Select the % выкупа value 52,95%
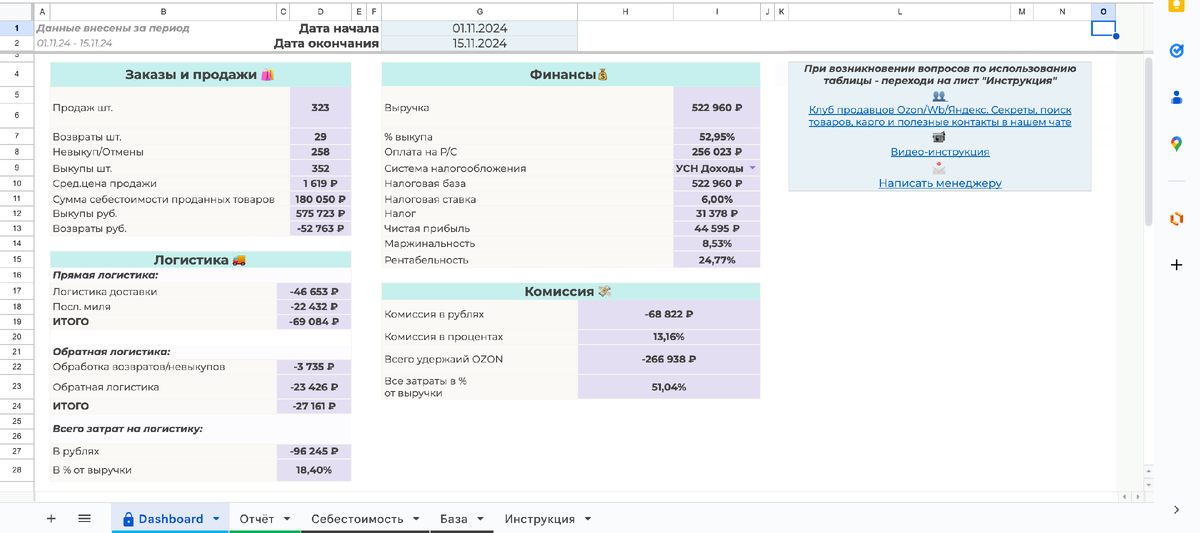This screenshot has width=1200, height=533. click(x=717, y=136)
